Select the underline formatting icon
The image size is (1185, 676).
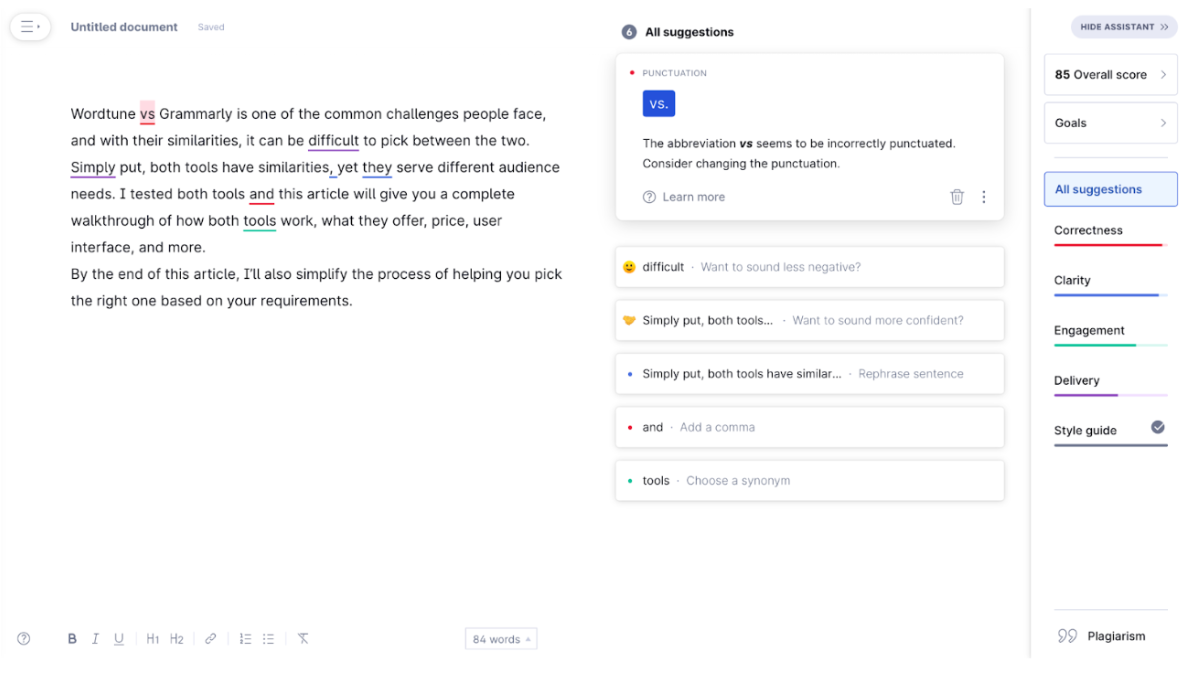[119, 638]
